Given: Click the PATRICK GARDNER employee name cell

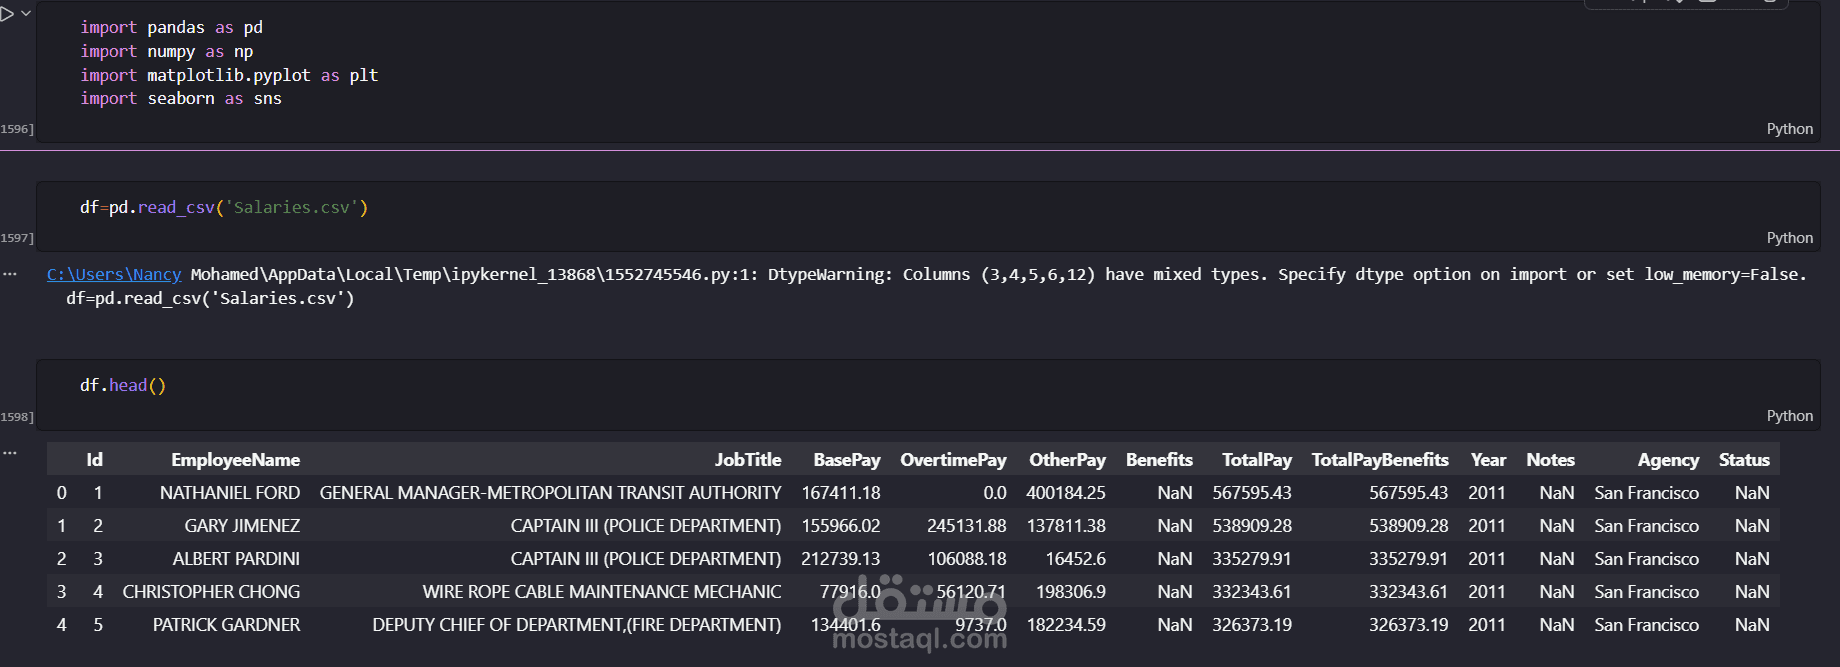Looking at the screenshot, I should click(226, 625).
